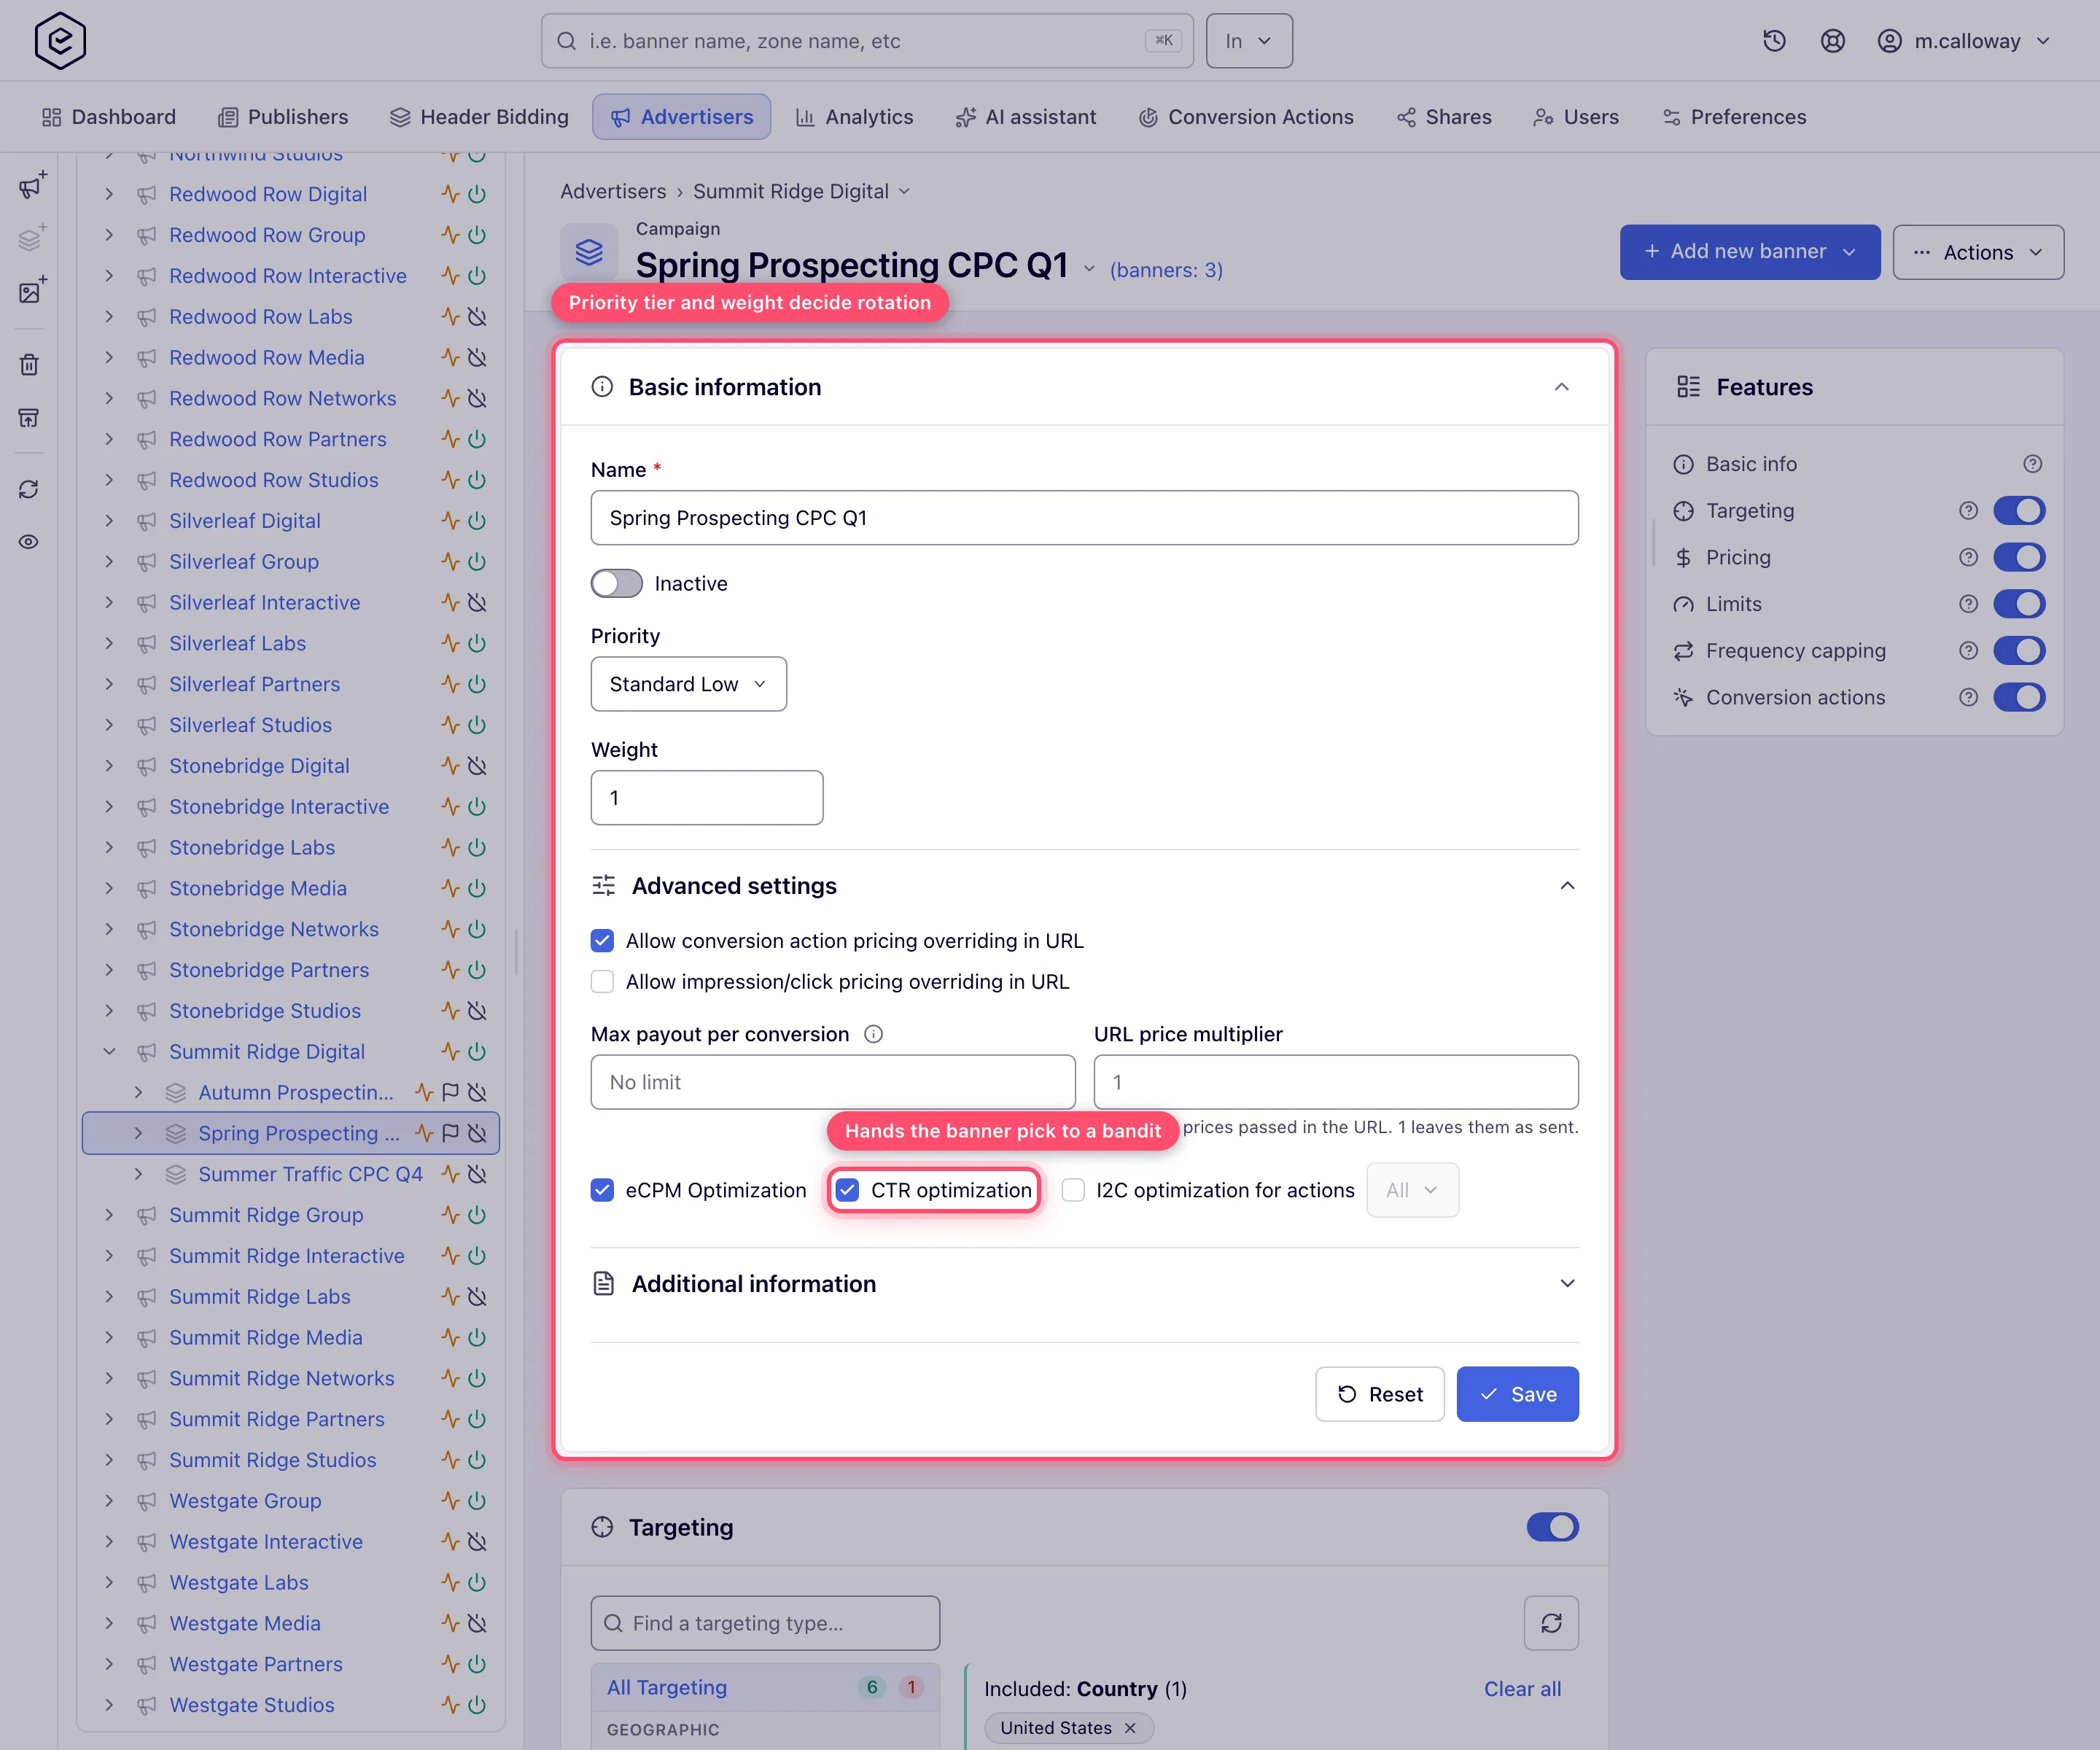Screen dimensions: 2100x1750
Task: Uncheck the CTR optimization checkbox
Action: [x=847, y=1190]
